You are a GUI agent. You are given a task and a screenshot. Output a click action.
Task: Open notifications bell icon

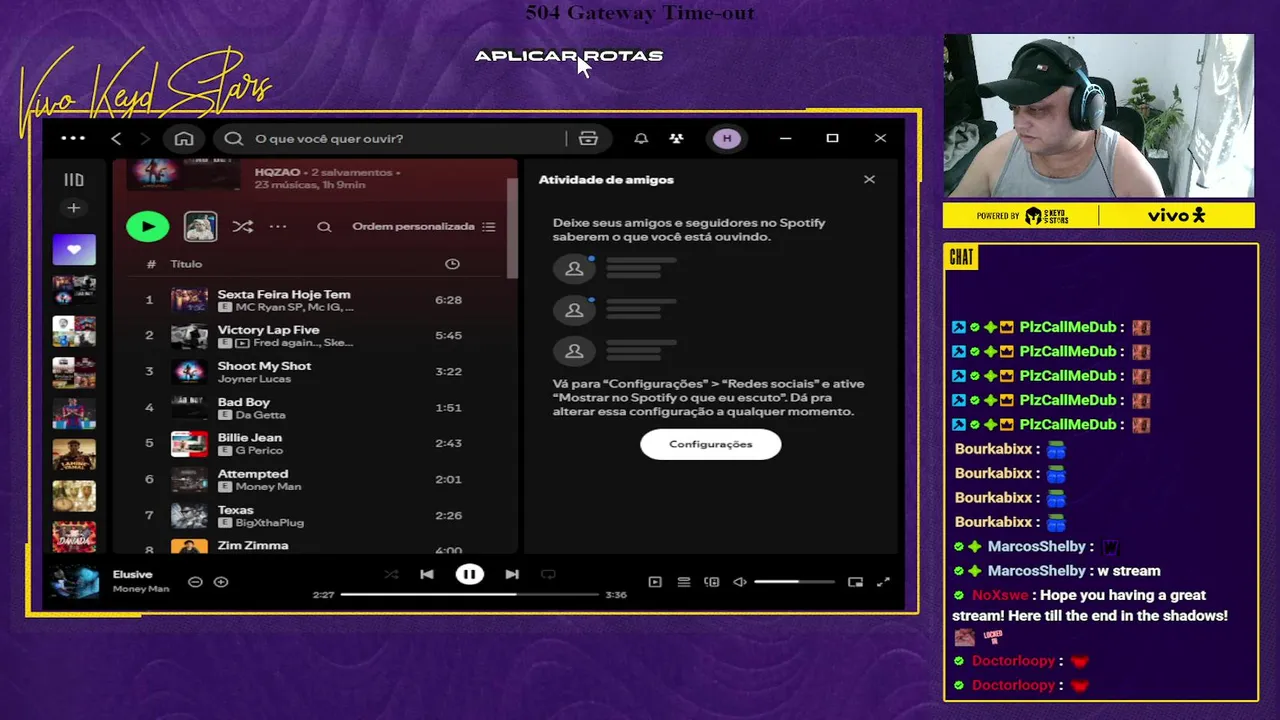point(641,139)
